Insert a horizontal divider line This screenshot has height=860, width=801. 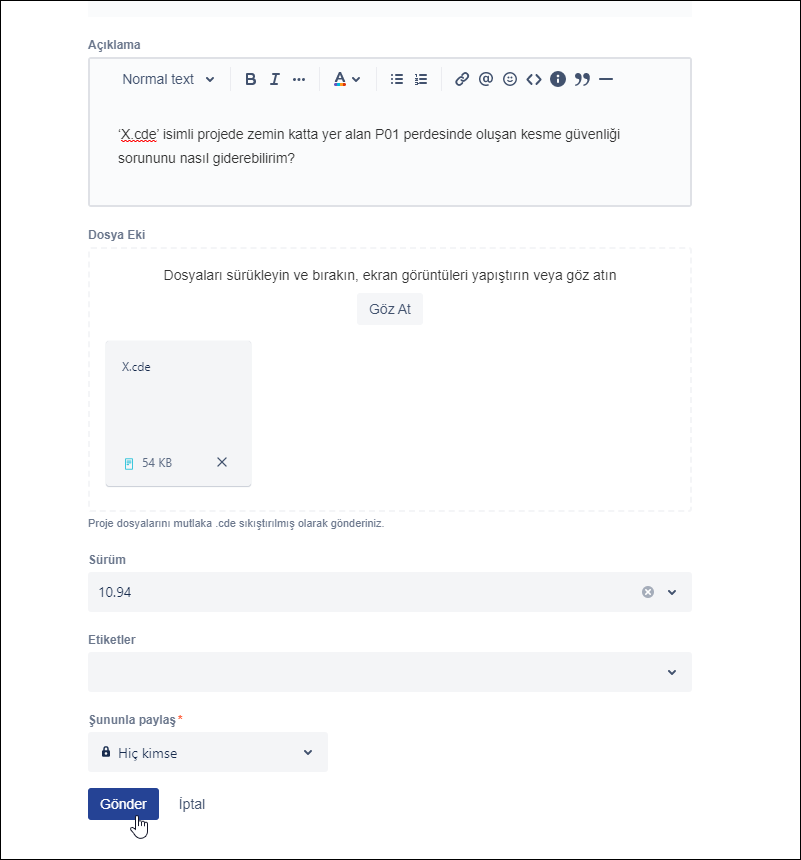[x=606, y=79]
